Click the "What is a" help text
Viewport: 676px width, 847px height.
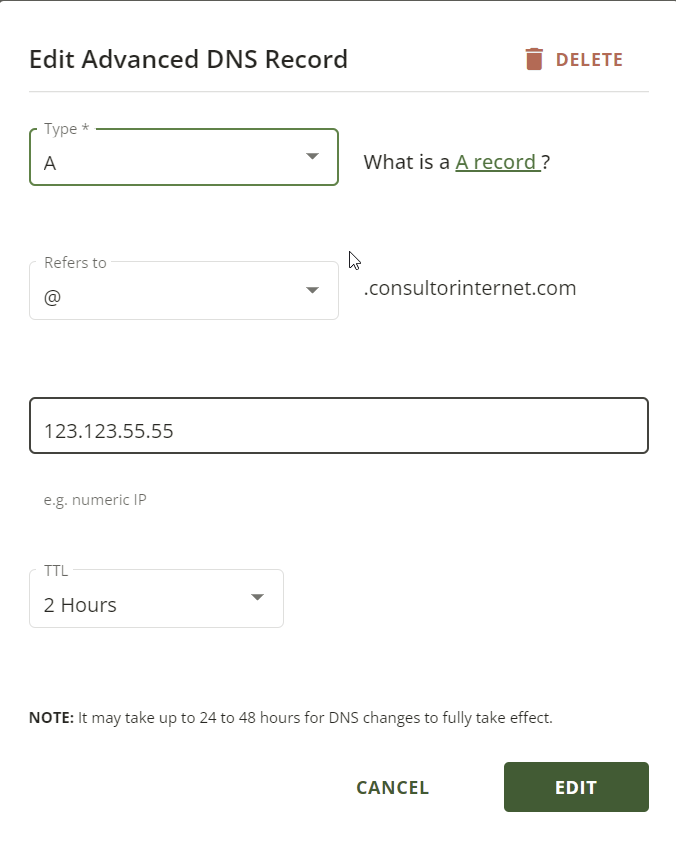click(x=406, y=162)
